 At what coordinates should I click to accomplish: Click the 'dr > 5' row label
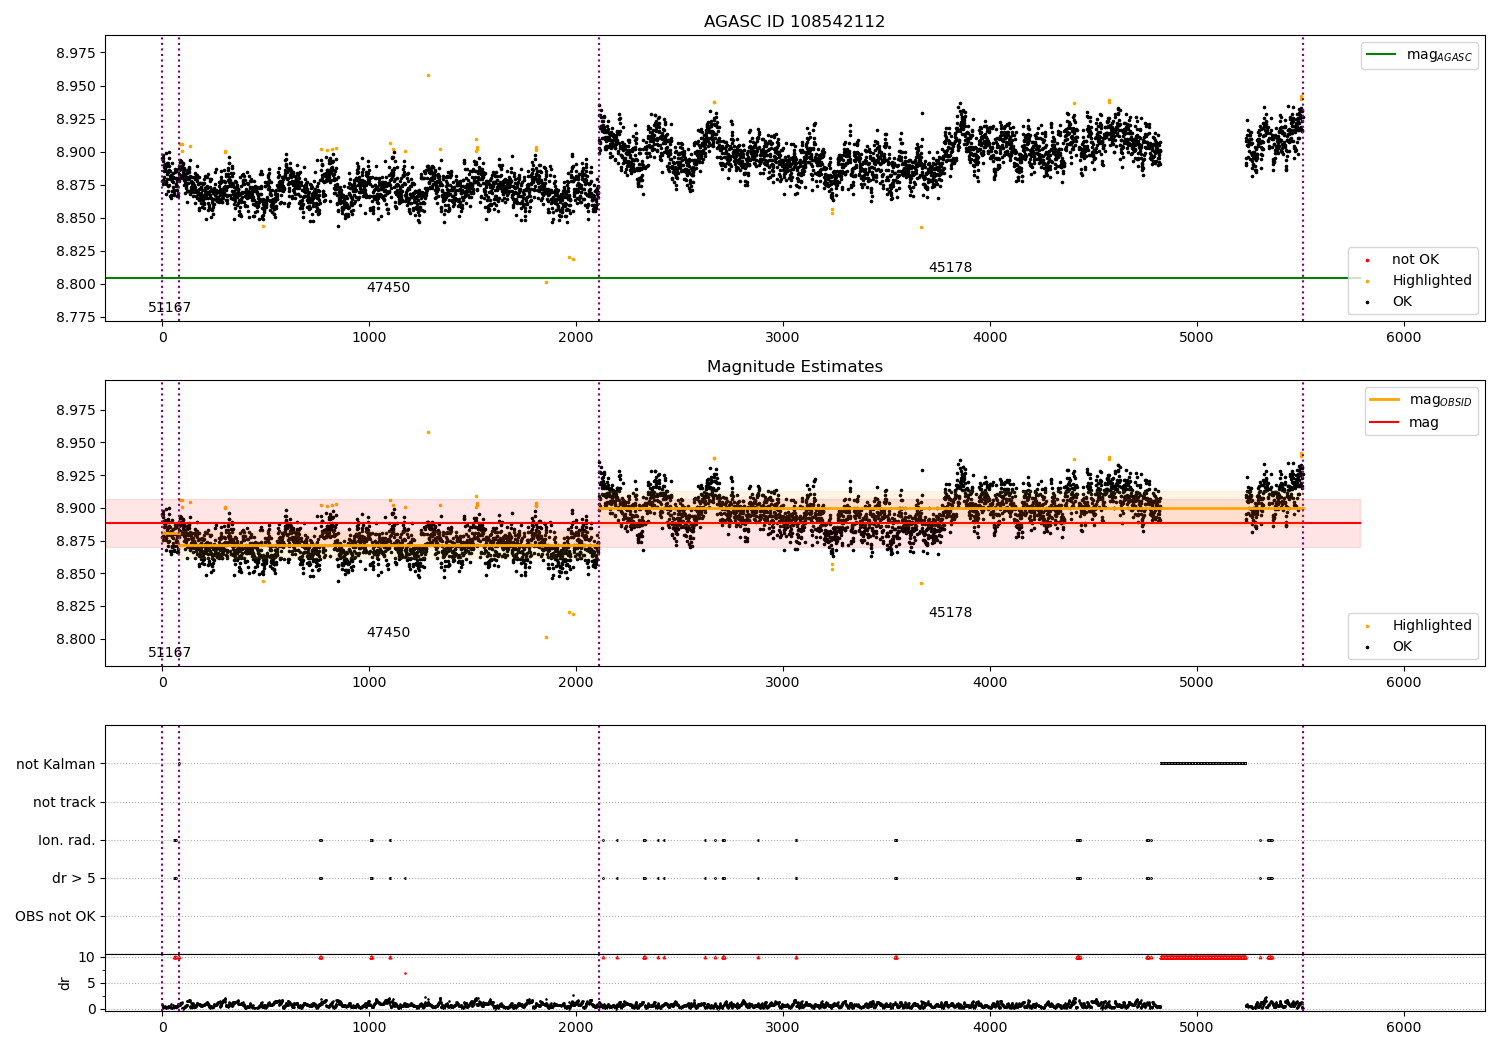point(74,879)
